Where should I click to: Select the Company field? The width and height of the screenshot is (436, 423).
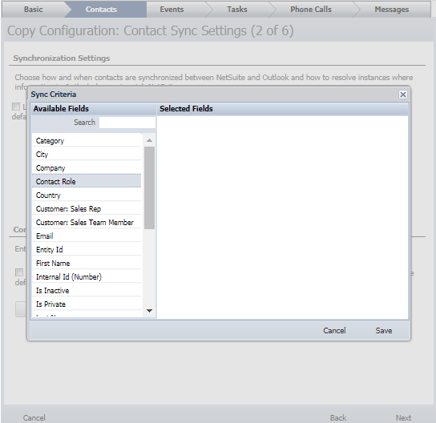click(x=86, y=168)
